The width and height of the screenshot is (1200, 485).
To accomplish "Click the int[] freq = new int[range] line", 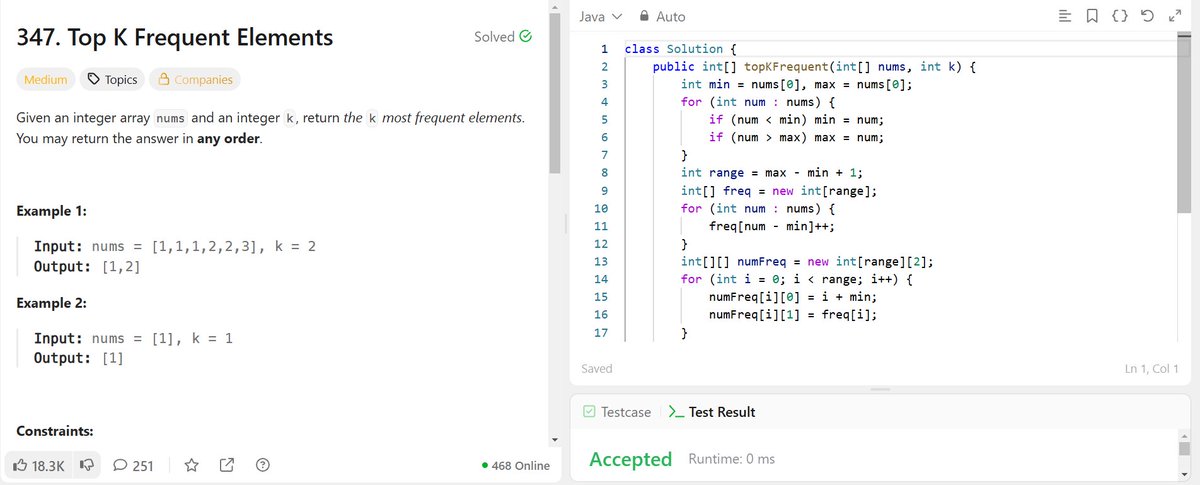I will (x=779, y=190).
